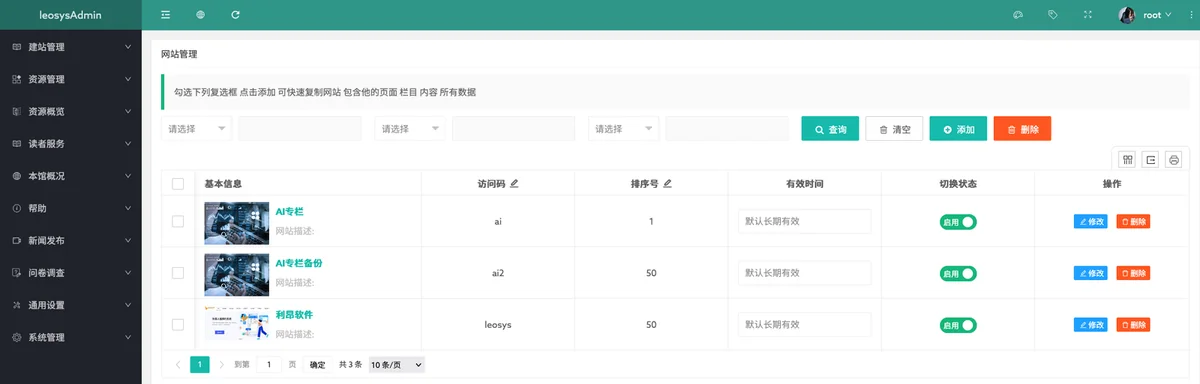Check the checkbox for 利昂软件 row

point(178,324)
